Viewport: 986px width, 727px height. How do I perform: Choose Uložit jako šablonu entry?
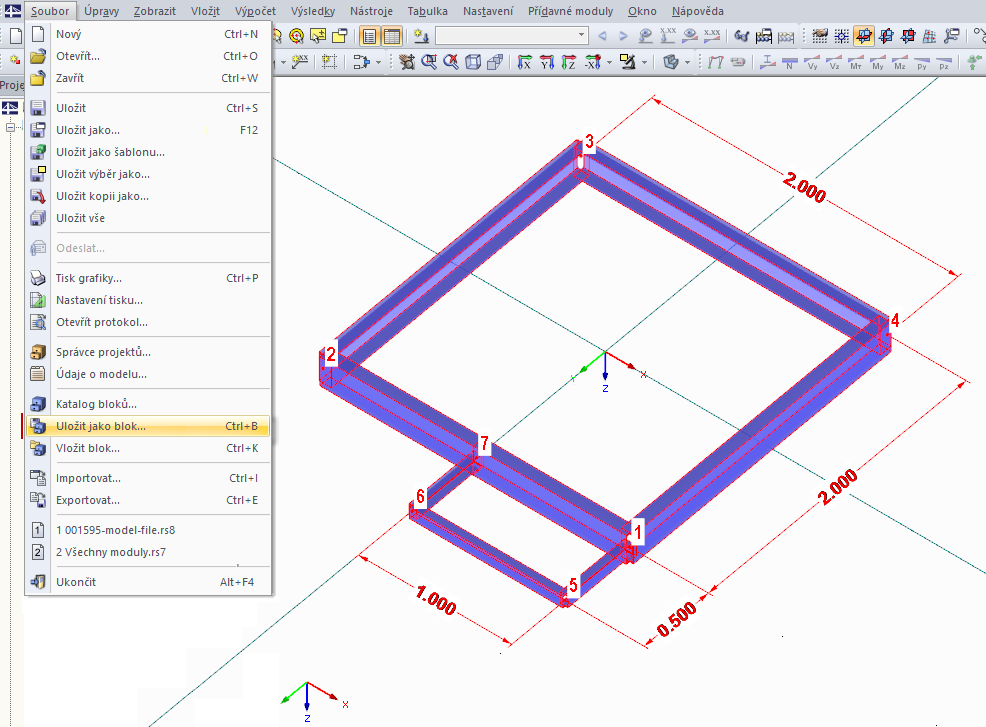(x=148, y=152)
